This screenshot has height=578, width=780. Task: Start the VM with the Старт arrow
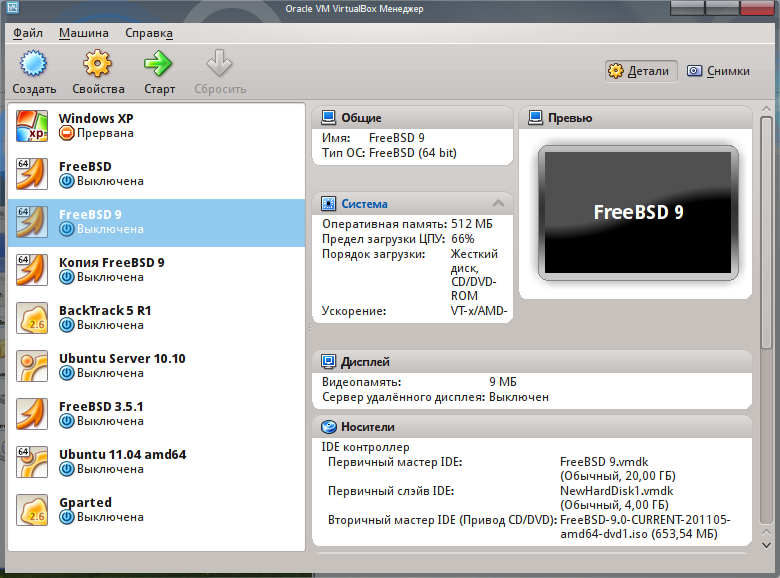tap(158, 64)
